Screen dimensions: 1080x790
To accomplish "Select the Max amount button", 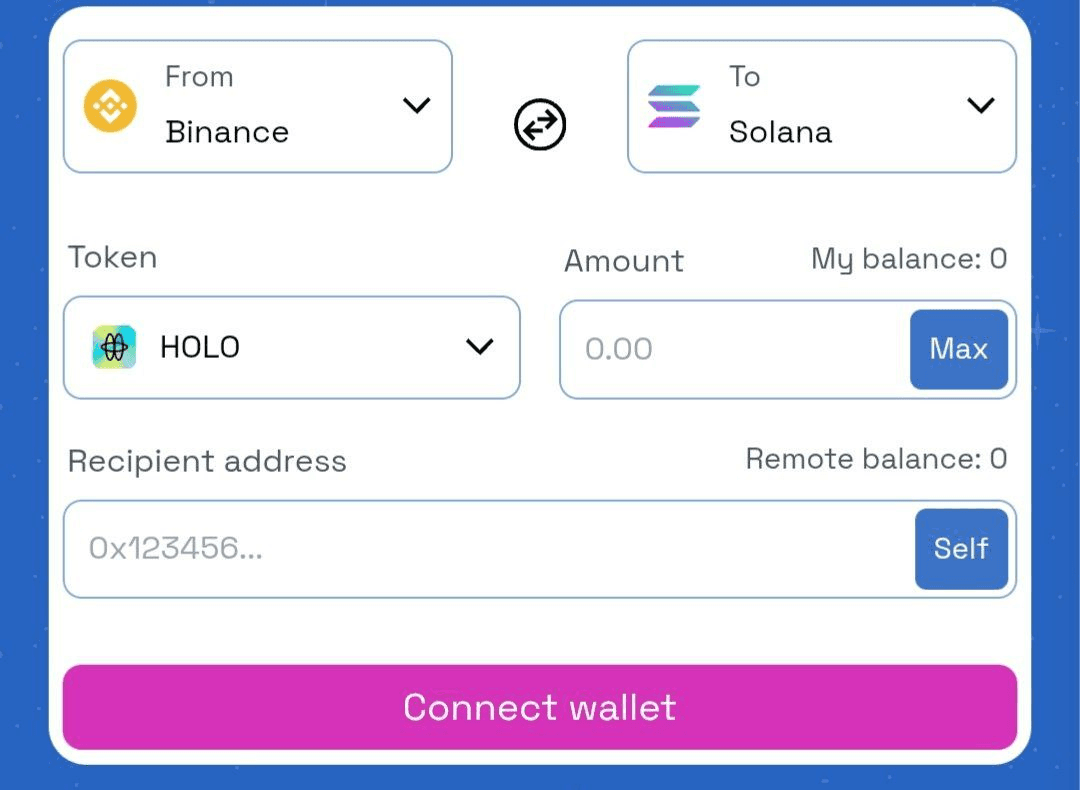I will click(x=959, y=349).
